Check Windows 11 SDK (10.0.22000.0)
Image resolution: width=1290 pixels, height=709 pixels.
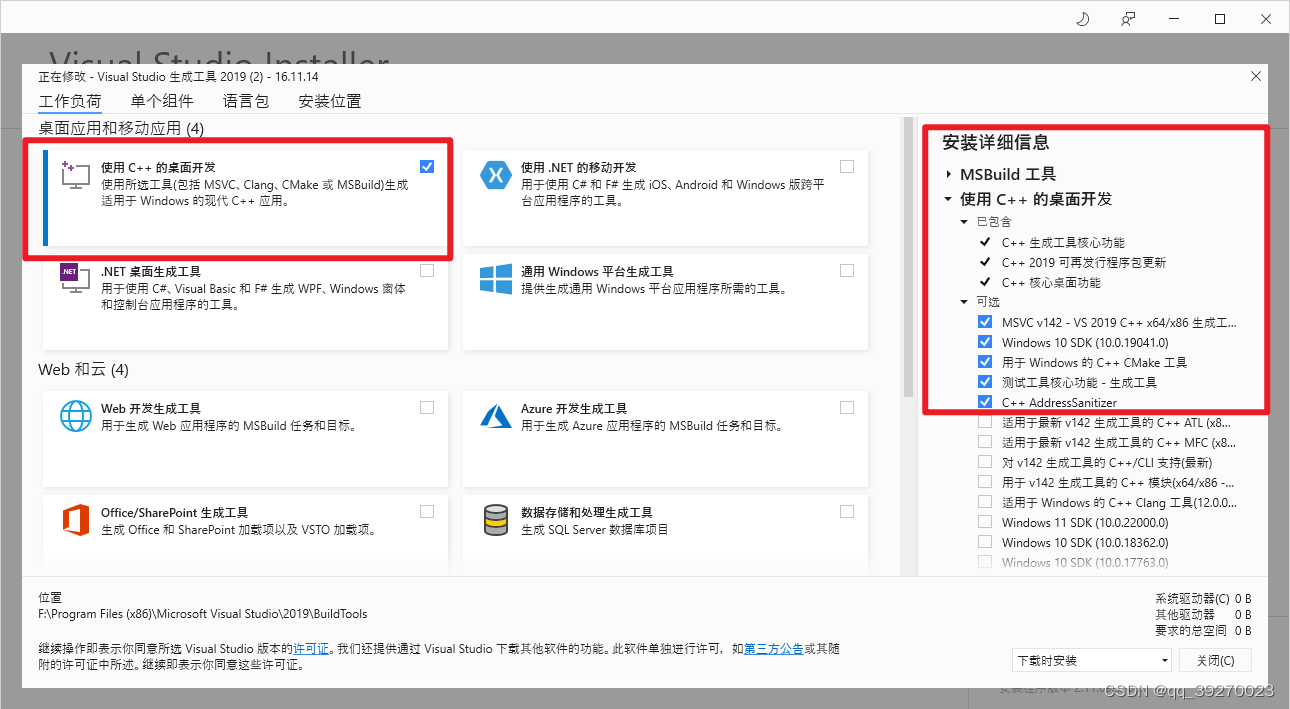pyautogui.click(x=985, y=522)
